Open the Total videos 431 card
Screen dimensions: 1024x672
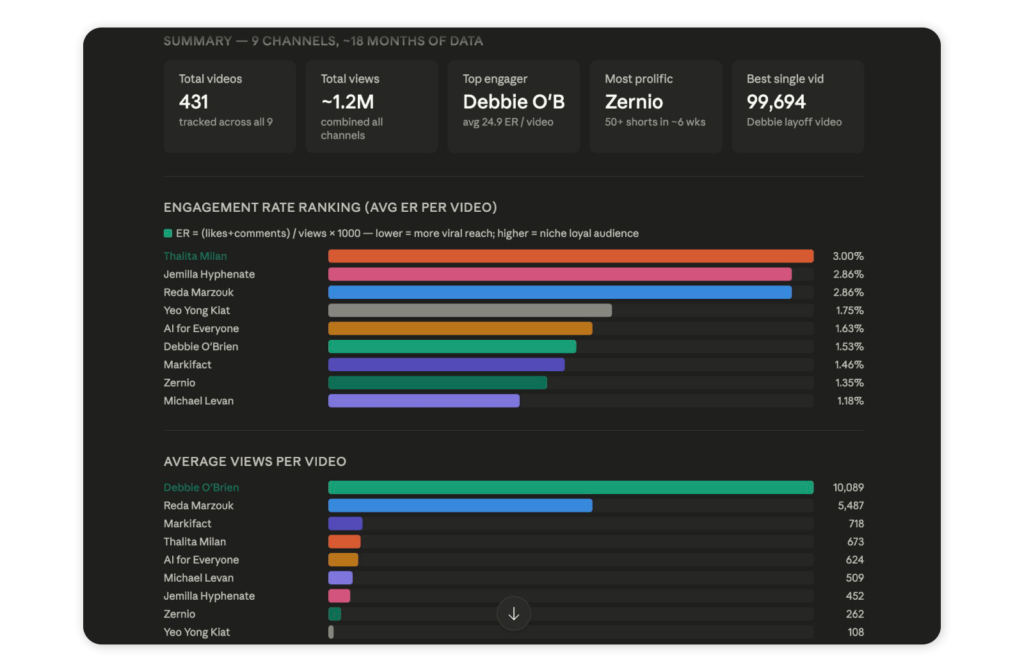(x=229, y=106)
